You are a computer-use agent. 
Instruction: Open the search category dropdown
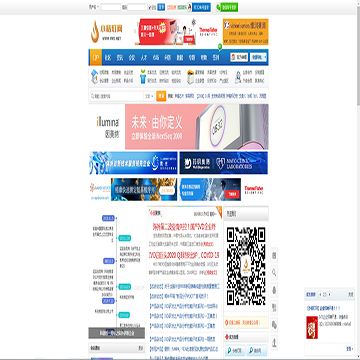click(149, 96)
